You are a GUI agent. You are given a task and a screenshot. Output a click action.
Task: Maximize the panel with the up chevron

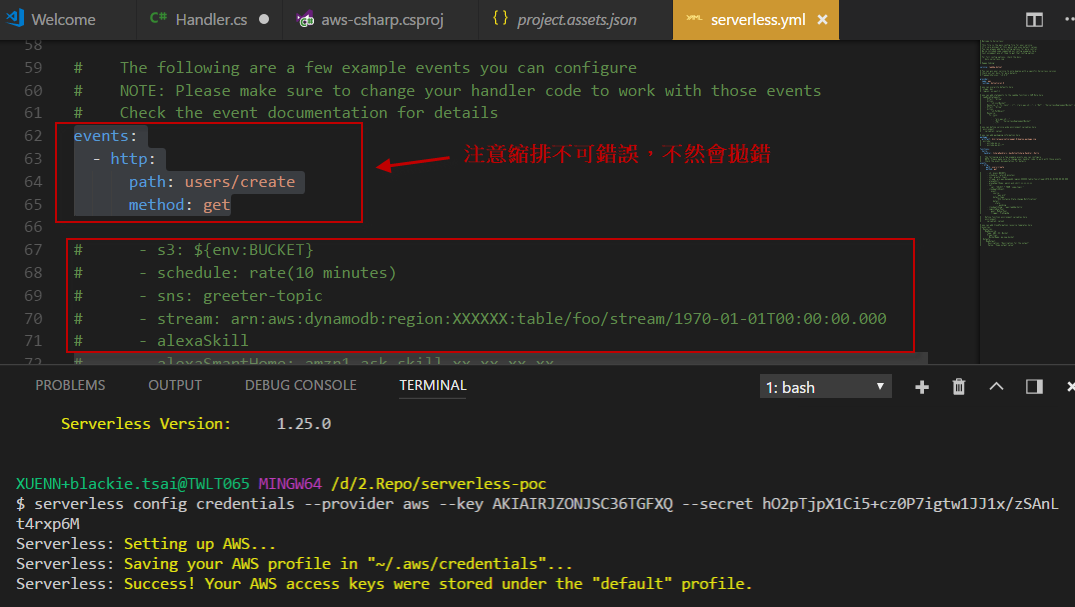pyautogui.click(x=996, y=387)
